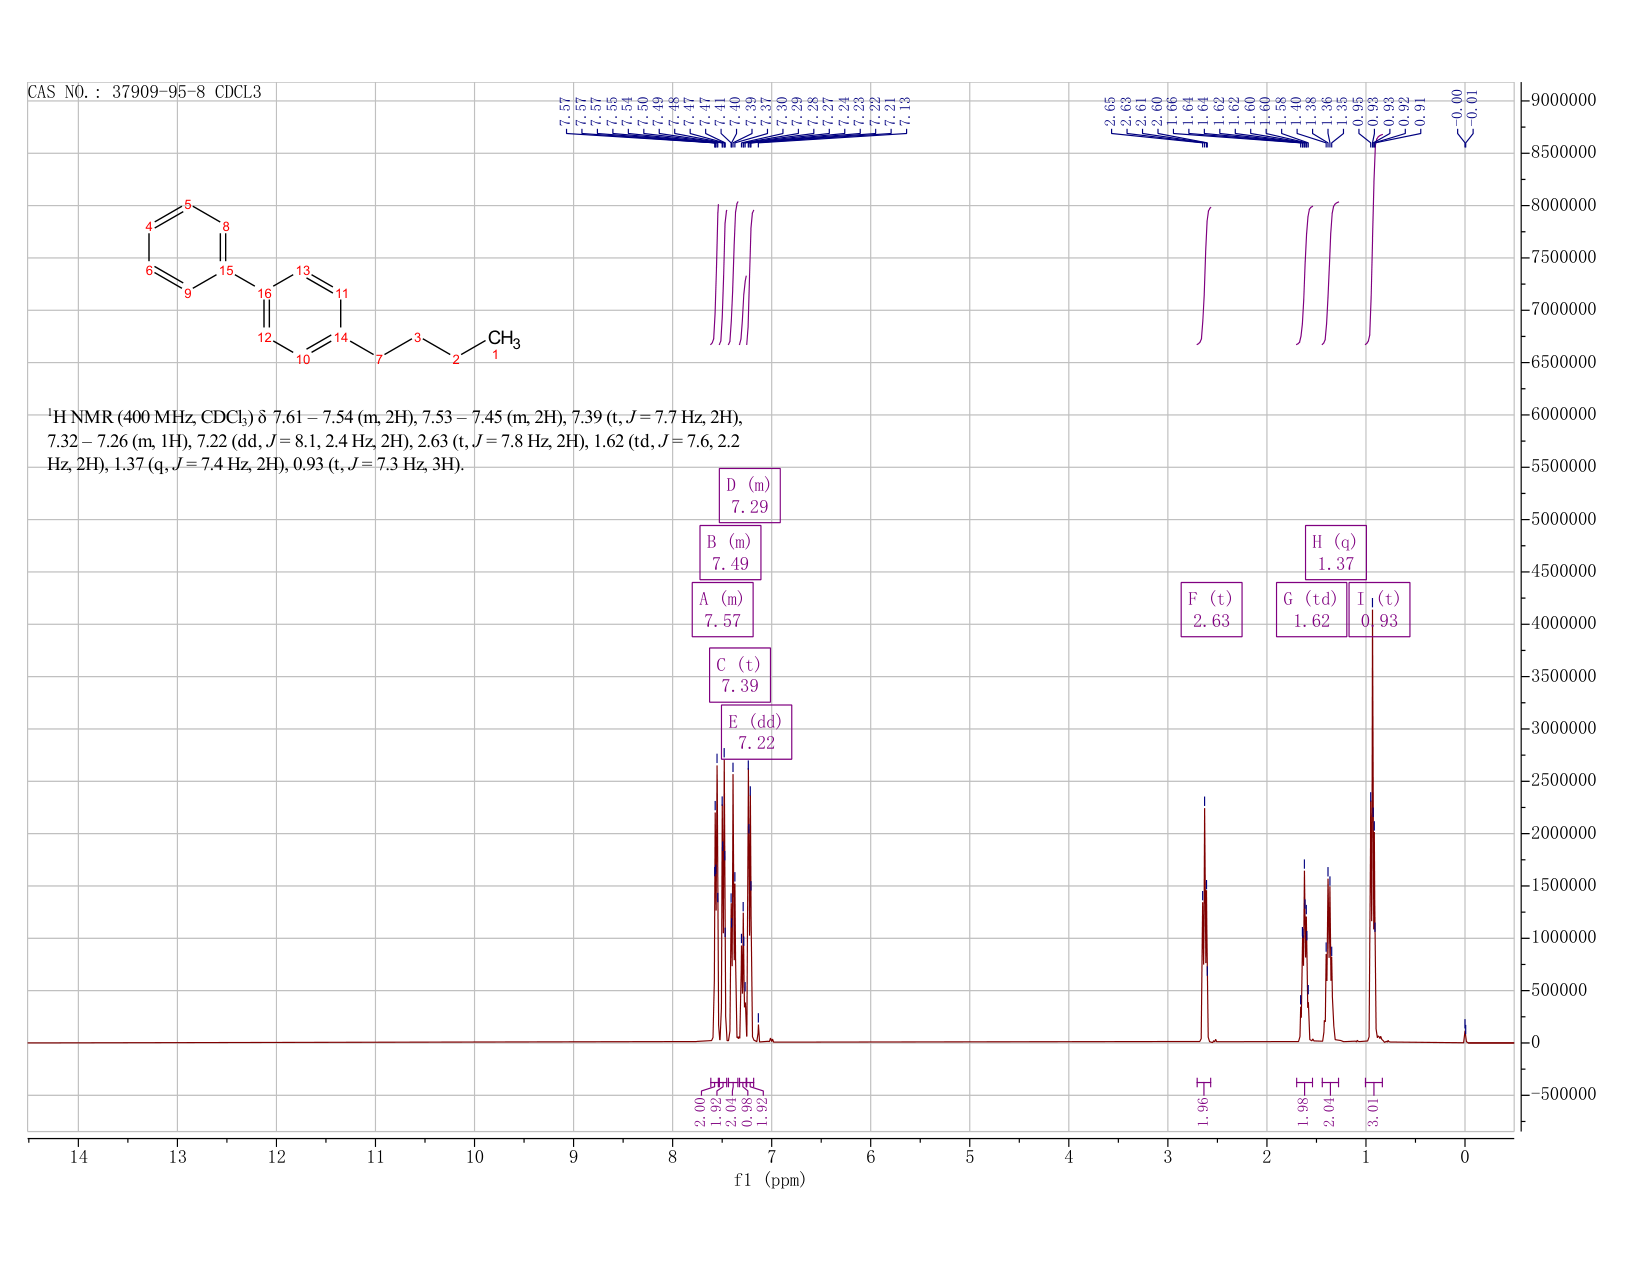1650x1275 pixels.
Task: Click atom 14 on the benzene ring
Action: coord(341,337)
